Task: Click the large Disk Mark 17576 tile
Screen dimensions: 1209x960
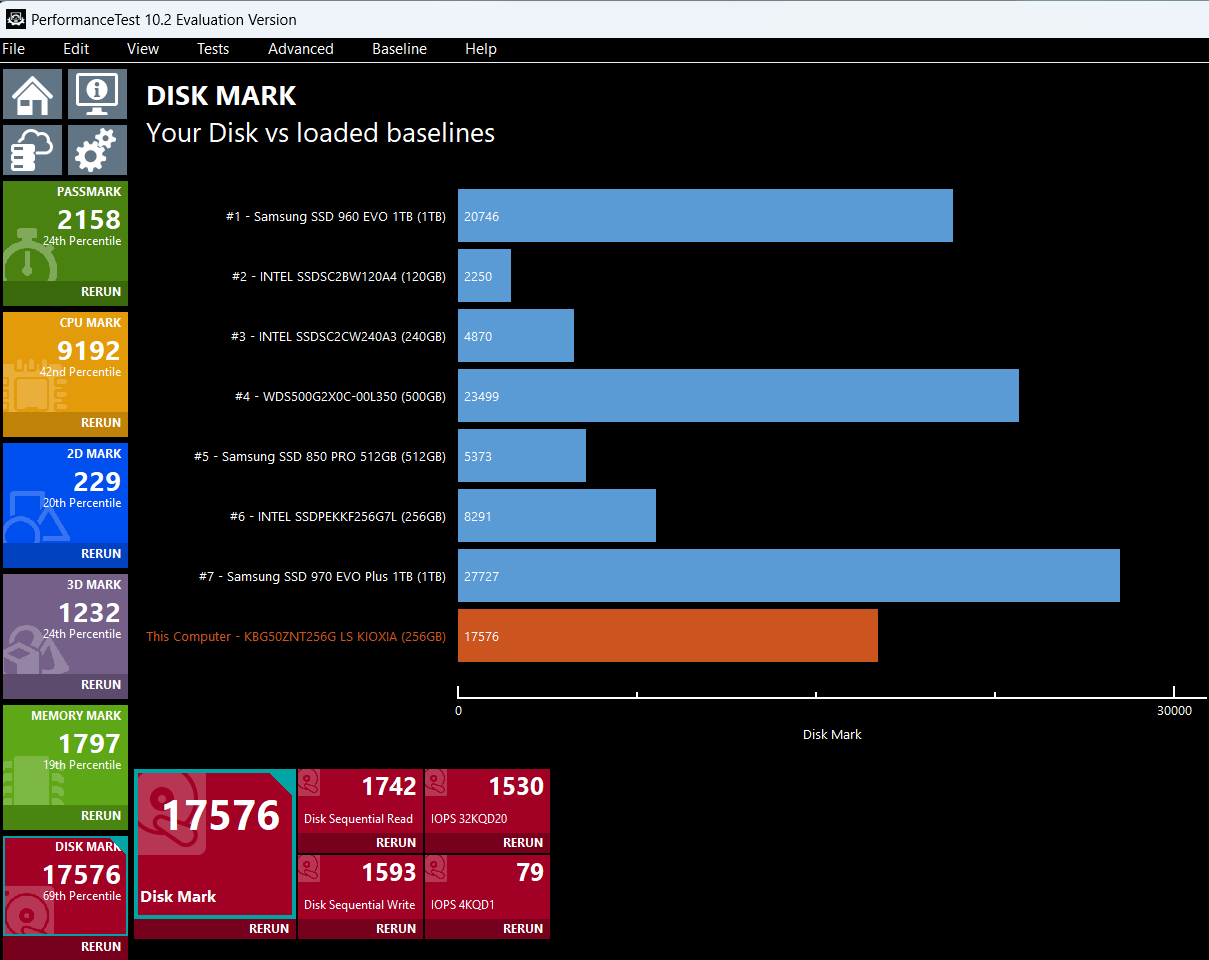Action: 214,843
